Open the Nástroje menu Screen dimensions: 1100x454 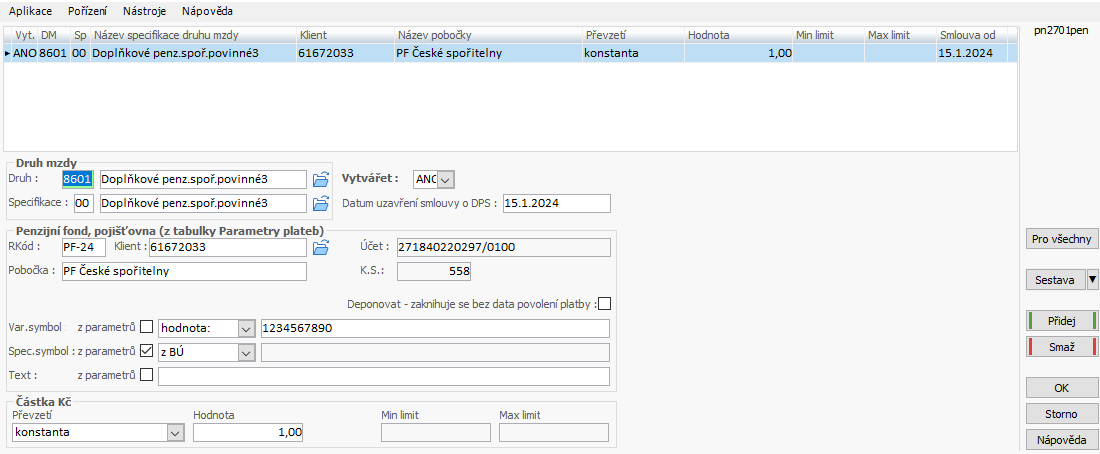[x=144, y=11]
